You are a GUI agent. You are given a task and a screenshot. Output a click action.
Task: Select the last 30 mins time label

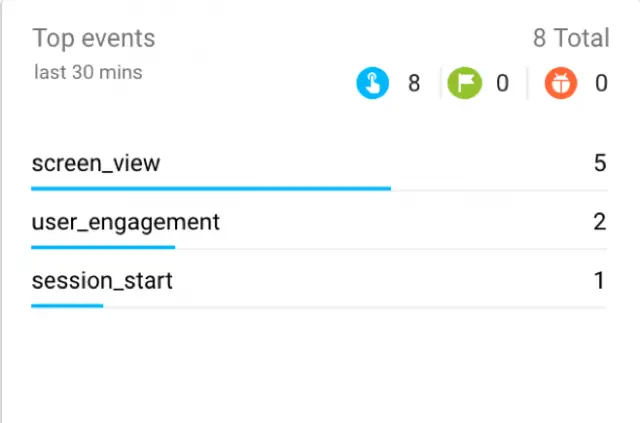coord(88,72)
